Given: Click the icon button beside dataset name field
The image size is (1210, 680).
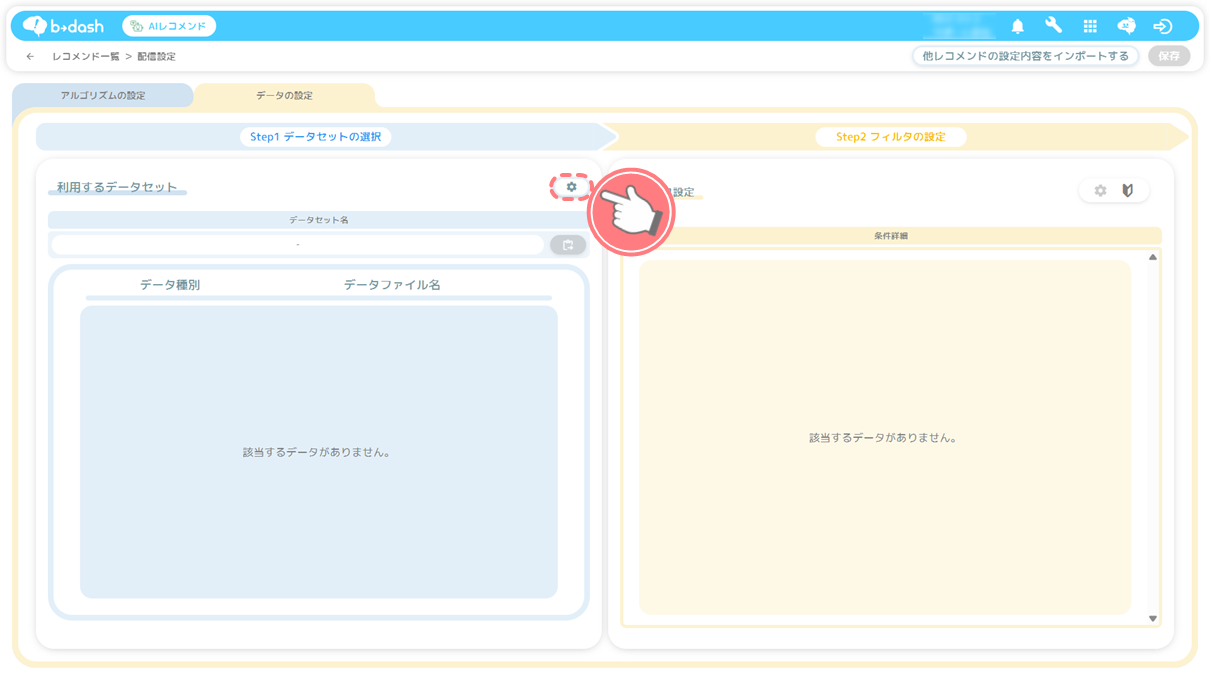Looking at the screenshot, I should [568, 245].
